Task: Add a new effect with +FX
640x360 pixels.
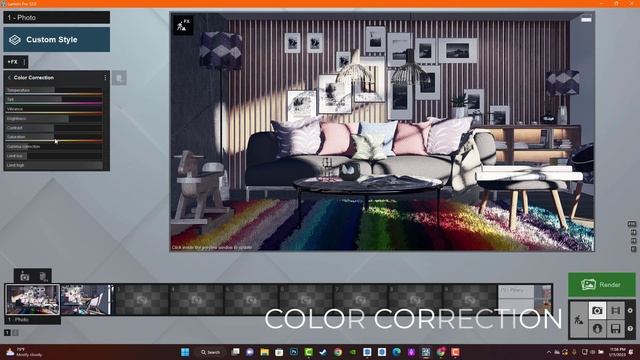Action: [x=12, y=62]
